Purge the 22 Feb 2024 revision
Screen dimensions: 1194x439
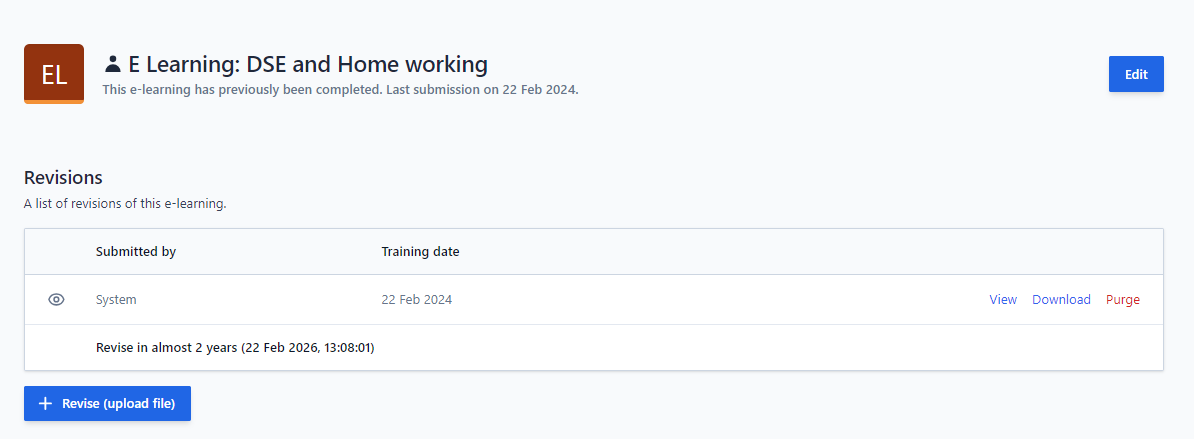pos(1122,300)
